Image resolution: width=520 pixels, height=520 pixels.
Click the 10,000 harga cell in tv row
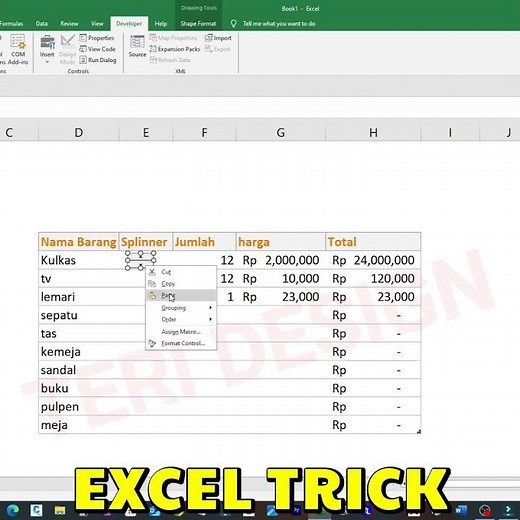280,278
